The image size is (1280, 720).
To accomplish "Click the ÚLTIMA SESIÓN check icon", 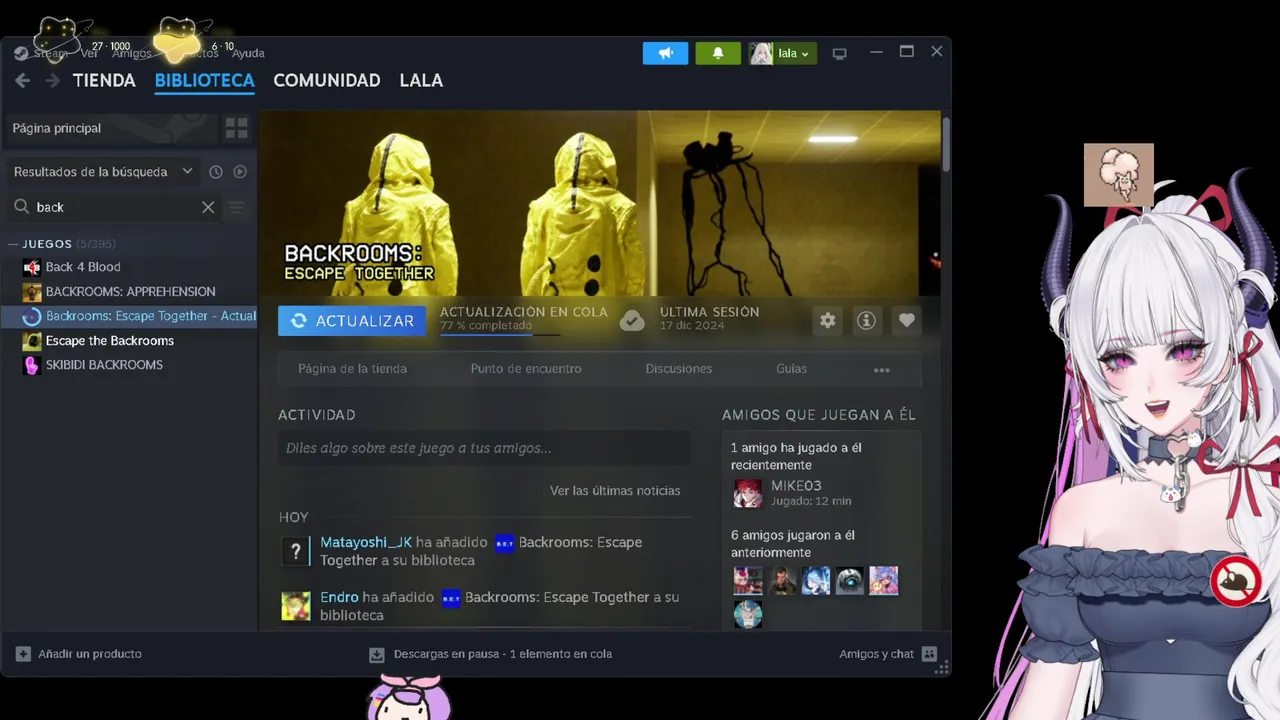I will point(632,320).
